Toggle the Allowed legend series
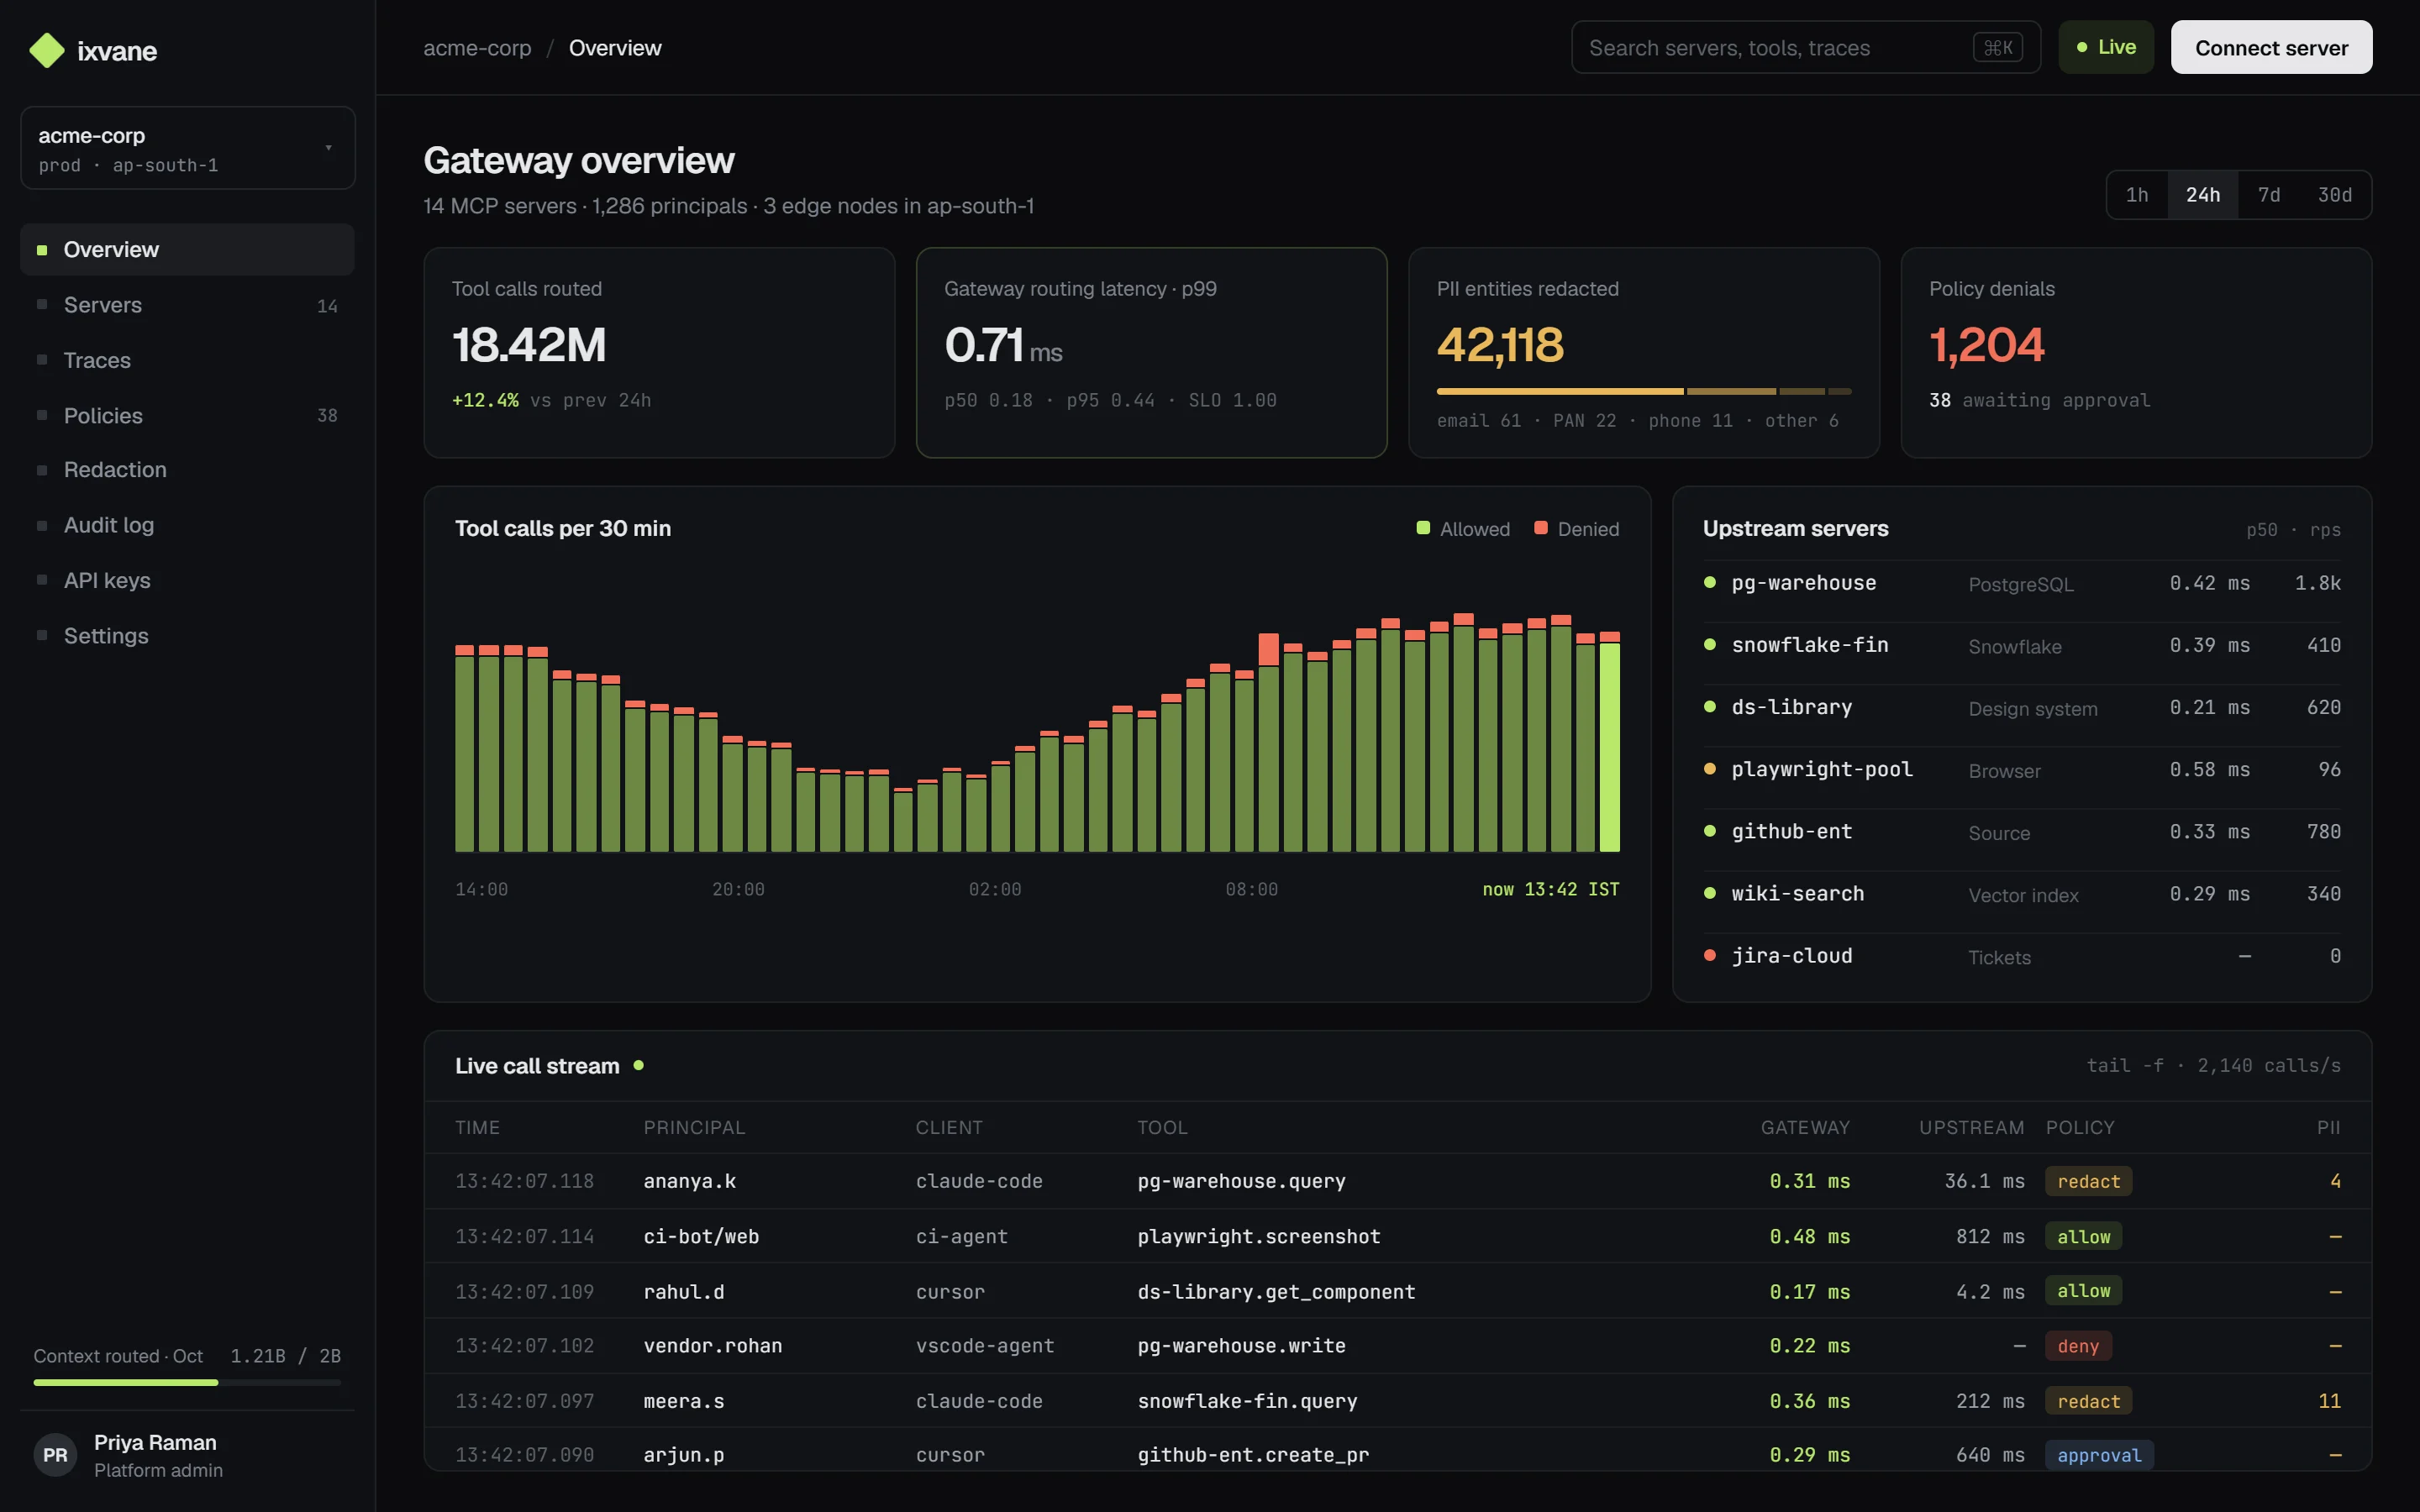This screenshot has height=1512, width=2420. (1463, 529)
